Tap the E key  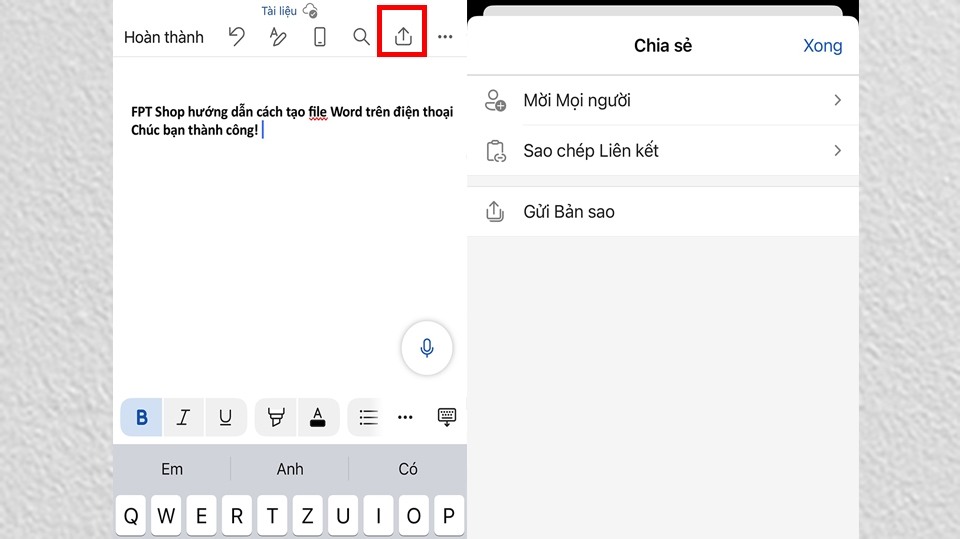201,516
